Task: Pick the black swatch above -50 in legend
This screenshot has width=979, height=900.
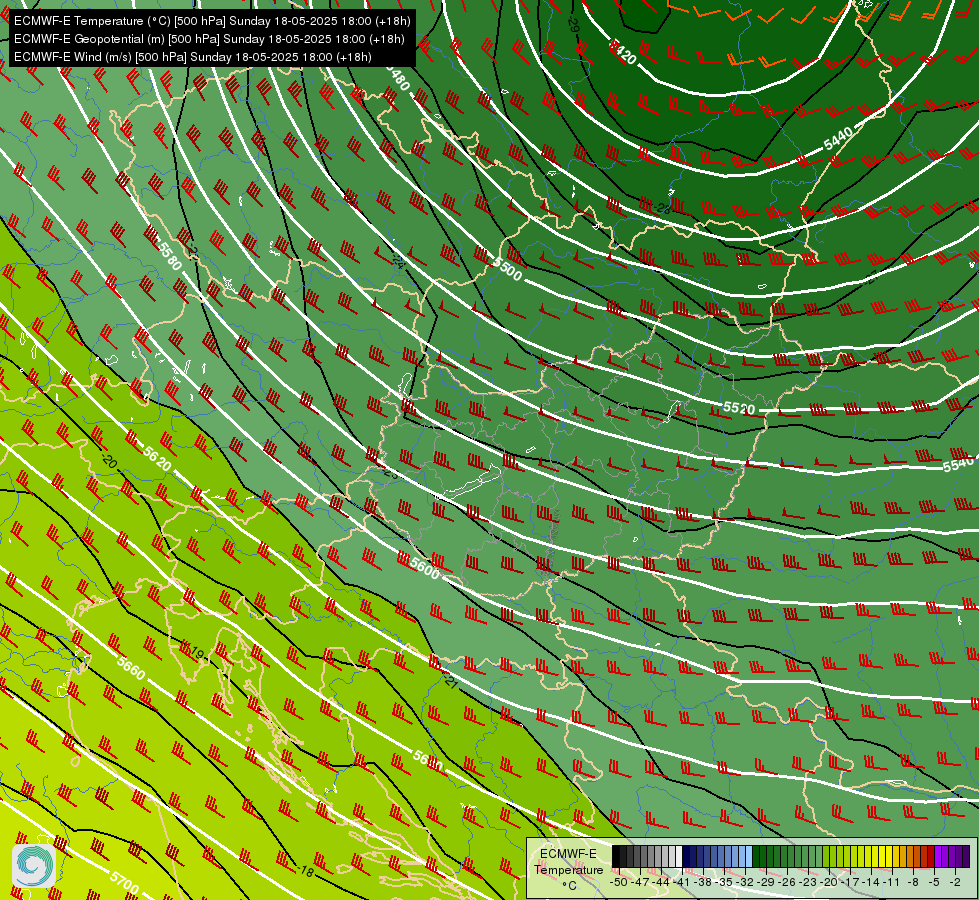Action: point(616,857)
